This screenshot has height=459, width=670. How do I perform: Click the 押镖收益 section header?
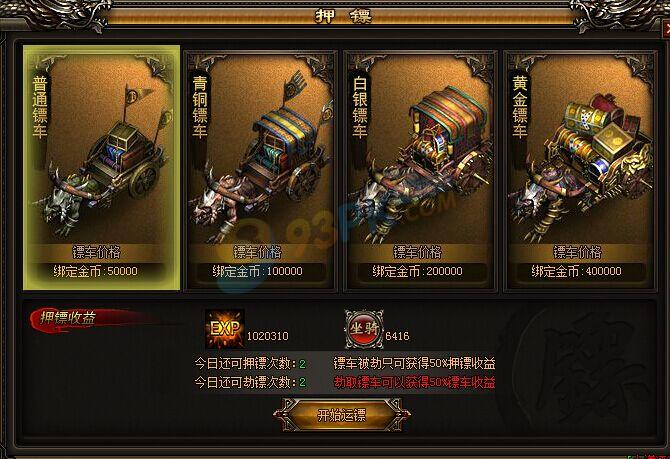point(68,318)
